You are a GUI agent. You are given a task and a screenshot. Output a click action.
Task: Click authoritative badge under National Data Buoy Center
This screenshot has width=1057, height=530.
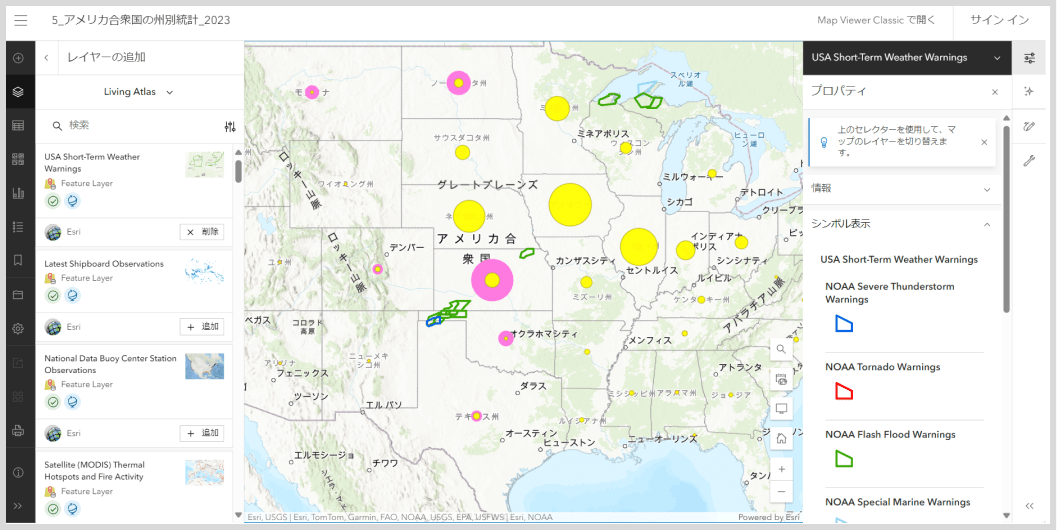[53, 402]
